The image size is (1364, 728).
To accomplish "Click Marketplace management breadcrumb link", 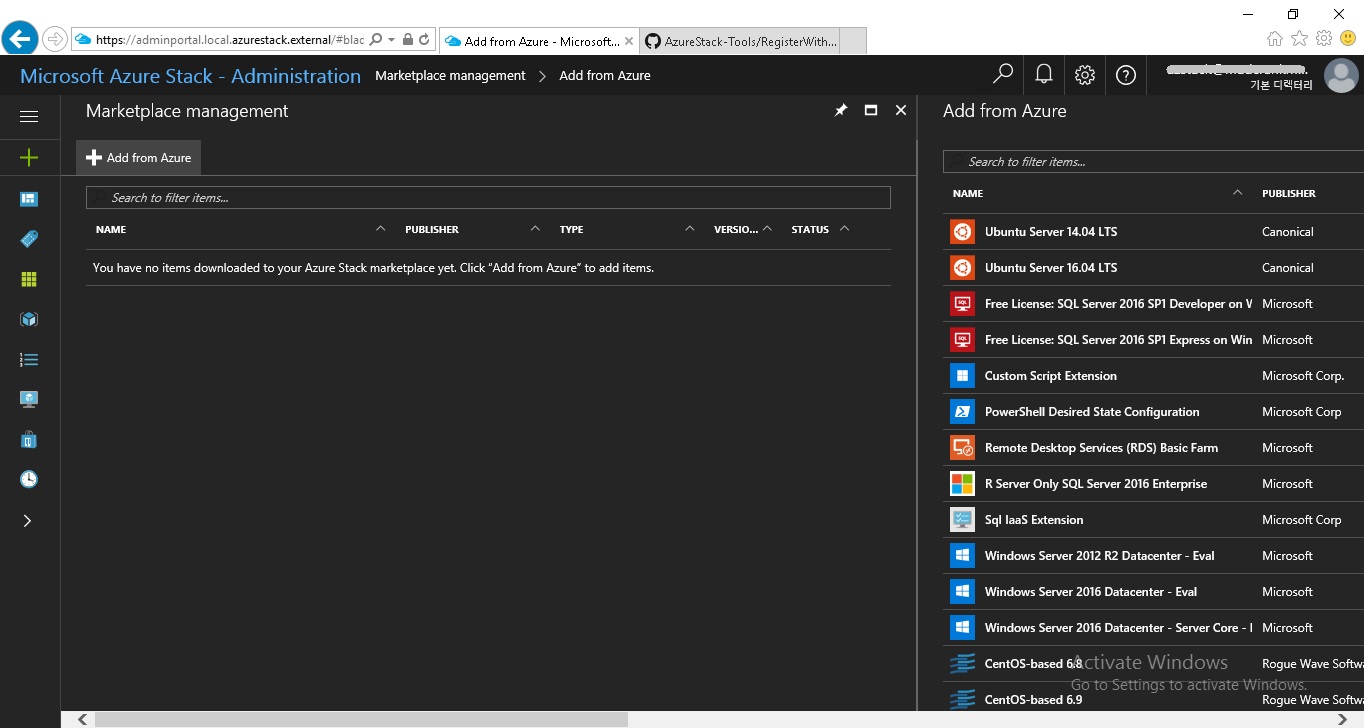I will pos(450,75).
